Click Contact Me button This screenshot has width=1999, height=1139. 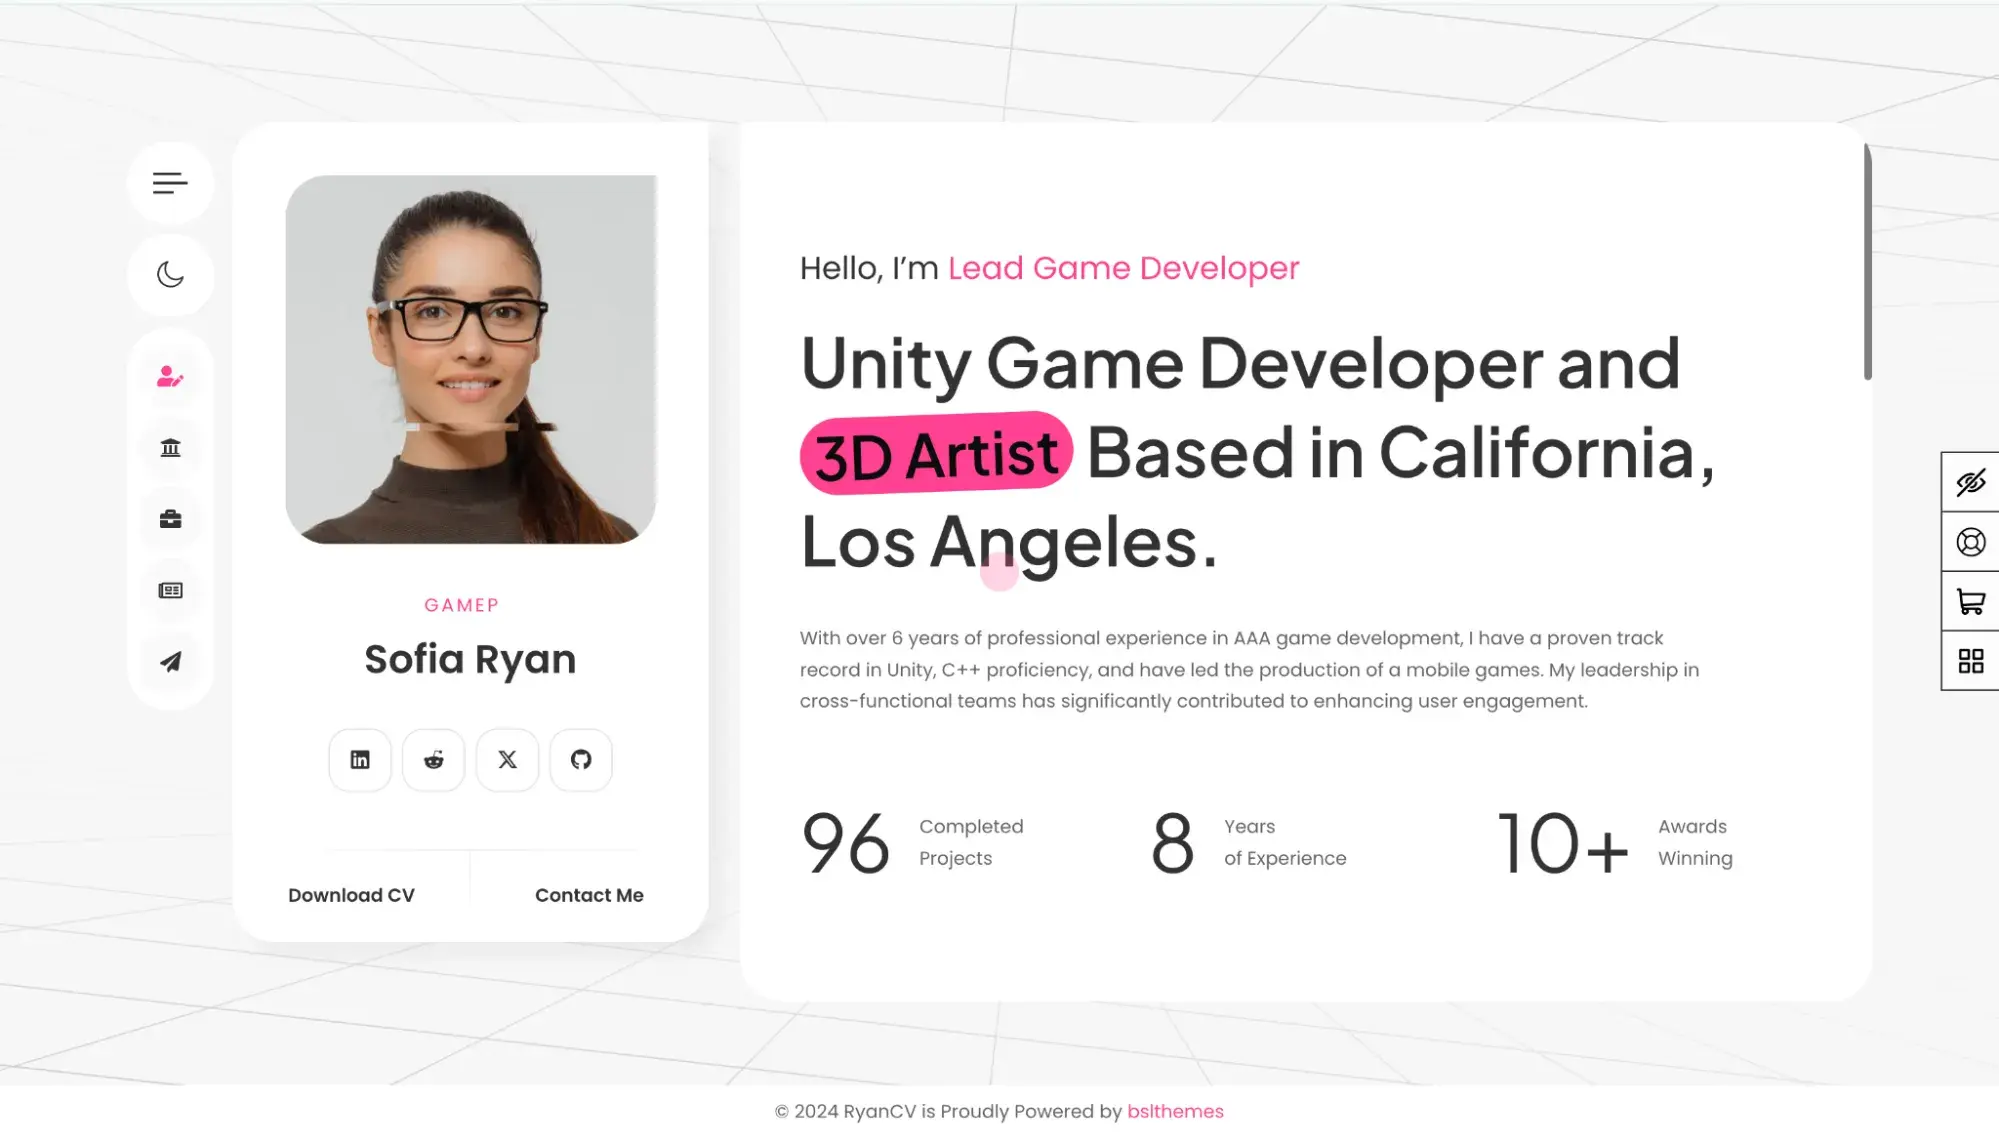589,895
